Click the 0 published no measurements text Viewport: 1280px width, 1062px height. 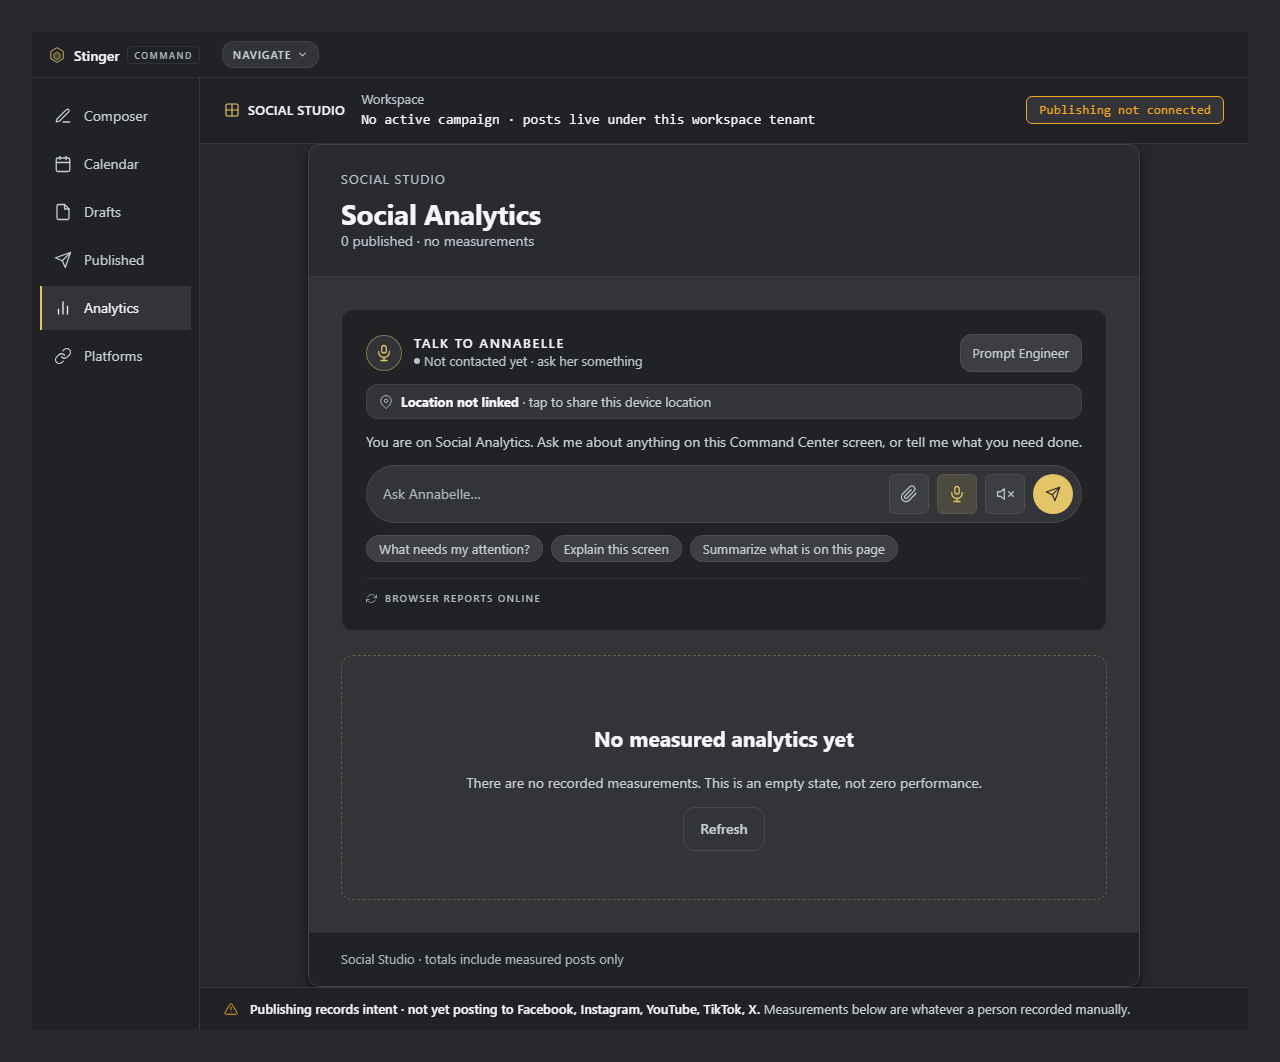pyautogui.click(x=437, y=241)
